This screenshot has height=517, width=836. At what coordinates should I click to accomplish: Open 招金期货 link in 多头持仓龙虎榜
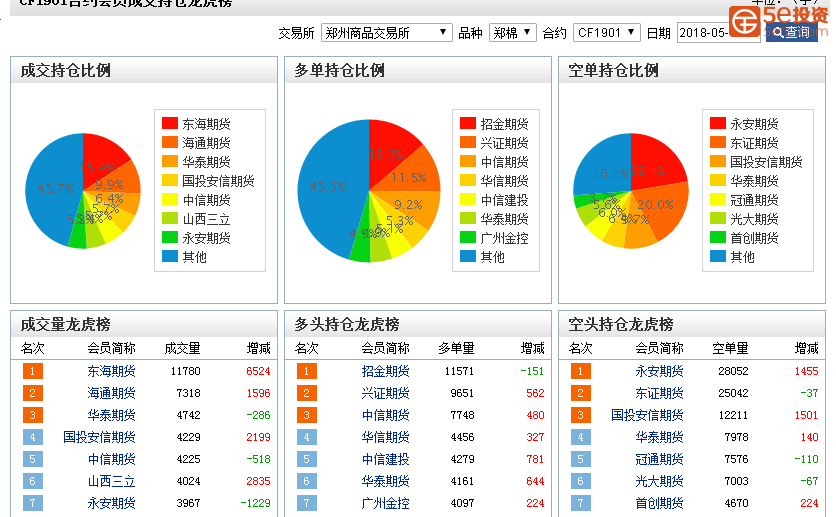pyautogui.click(x=385, y=371)
